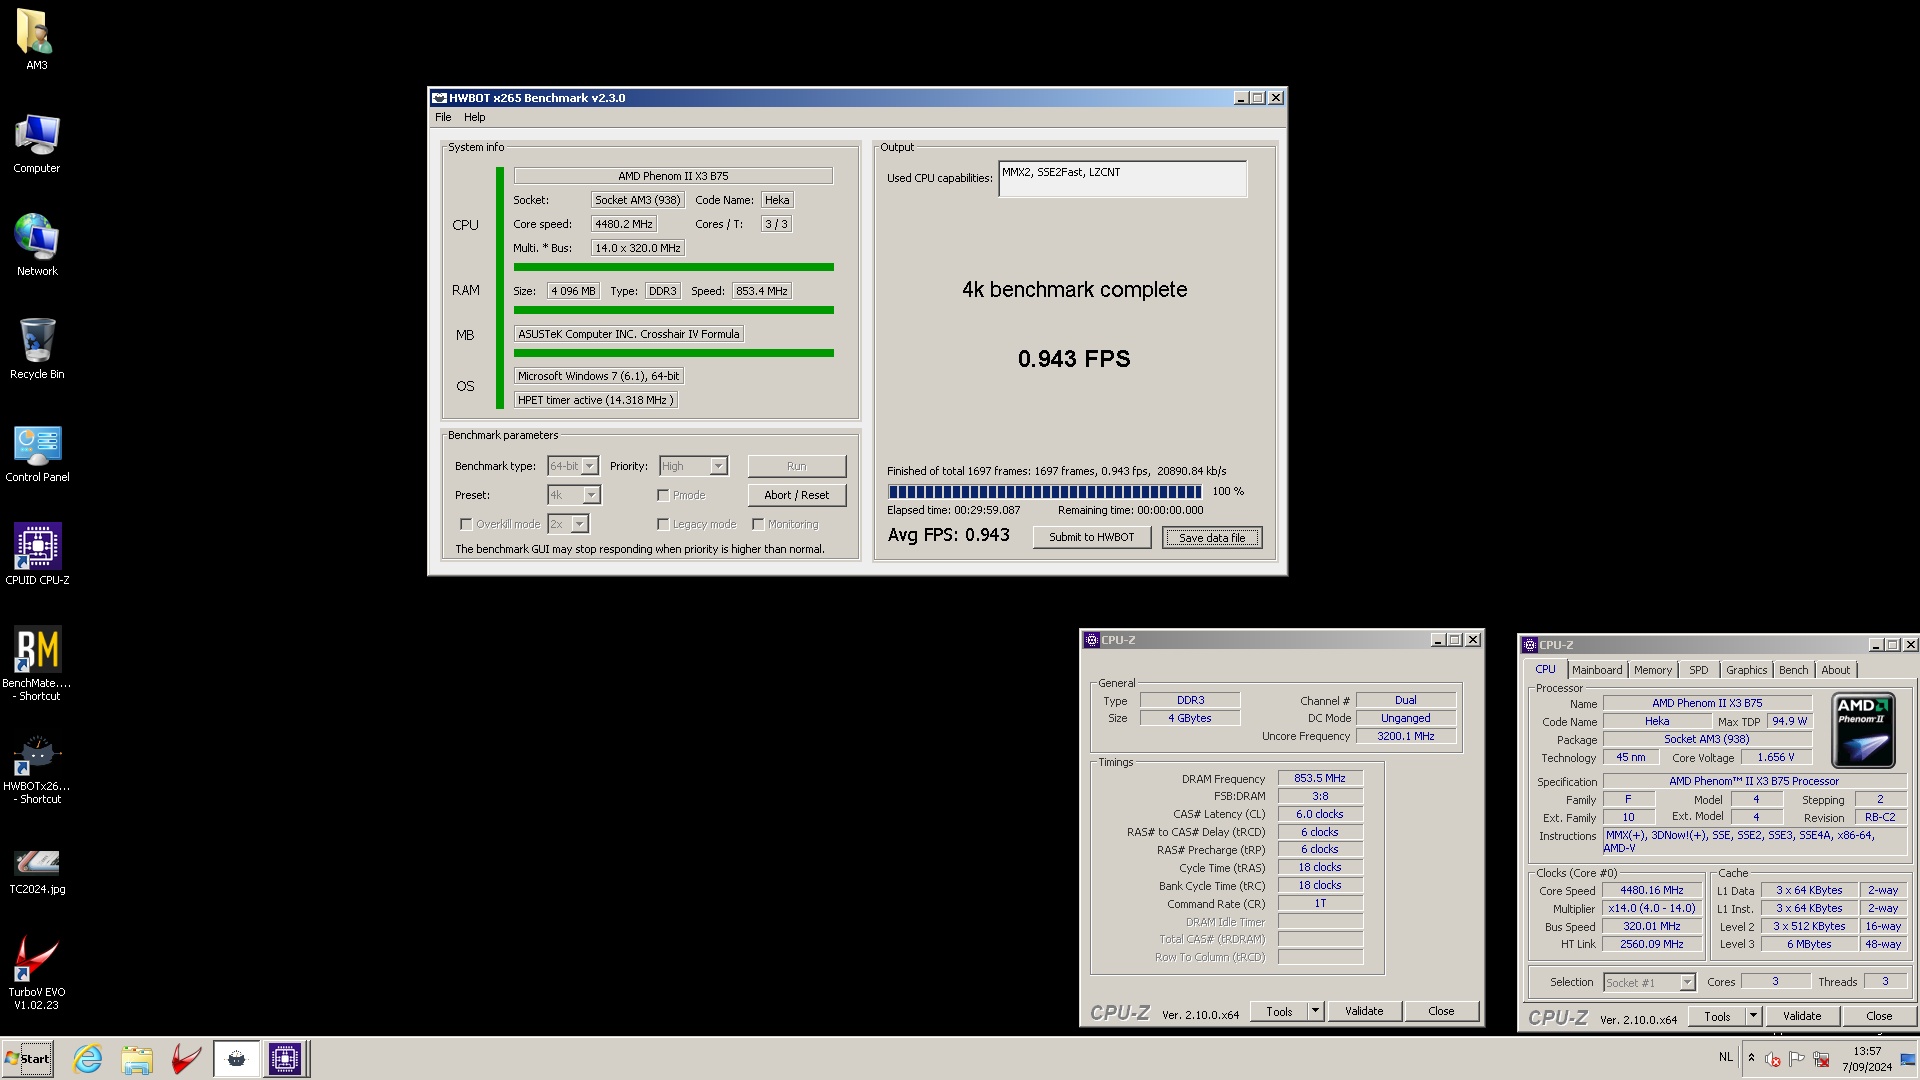The height and width of the screenshot is (1080, 1920).
Task: Toggle the Monitoring checkbox
Action: point(758,524)
